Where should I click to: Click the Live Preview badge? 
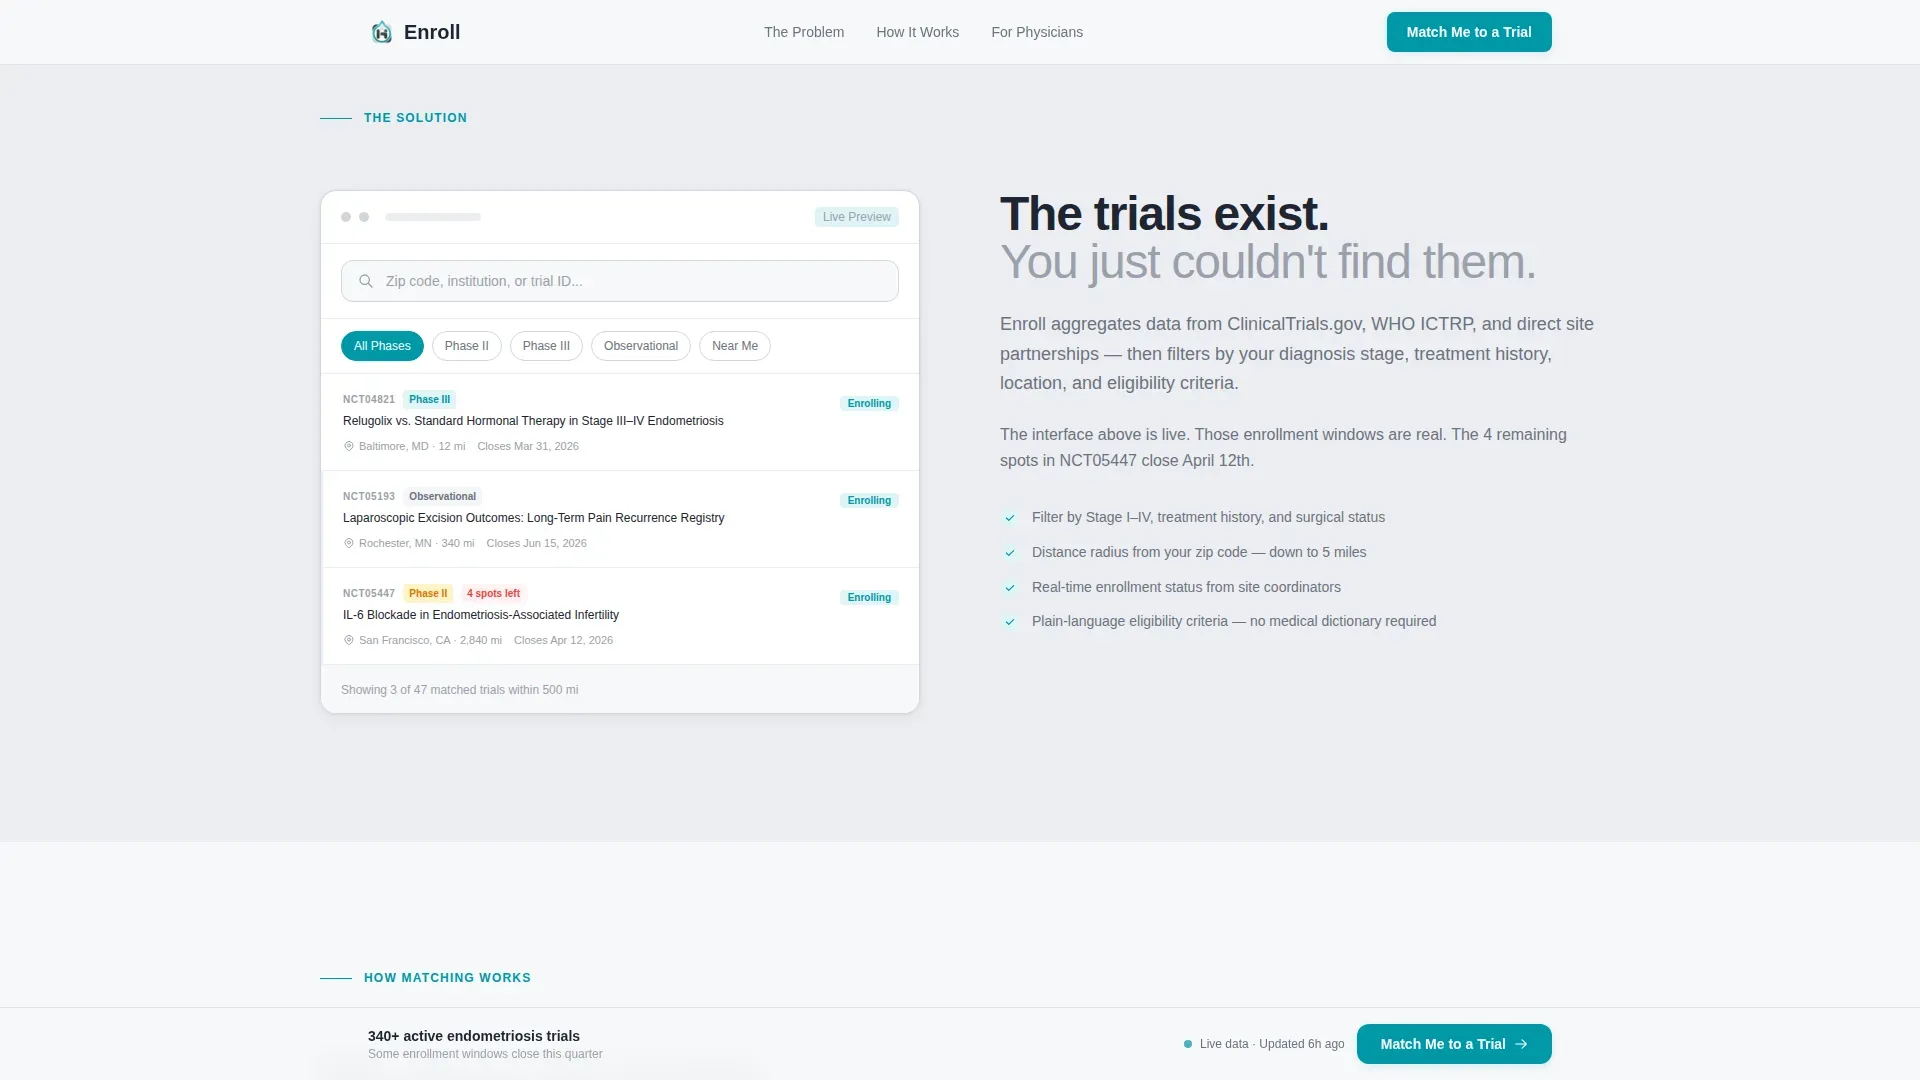click(857, 217)
